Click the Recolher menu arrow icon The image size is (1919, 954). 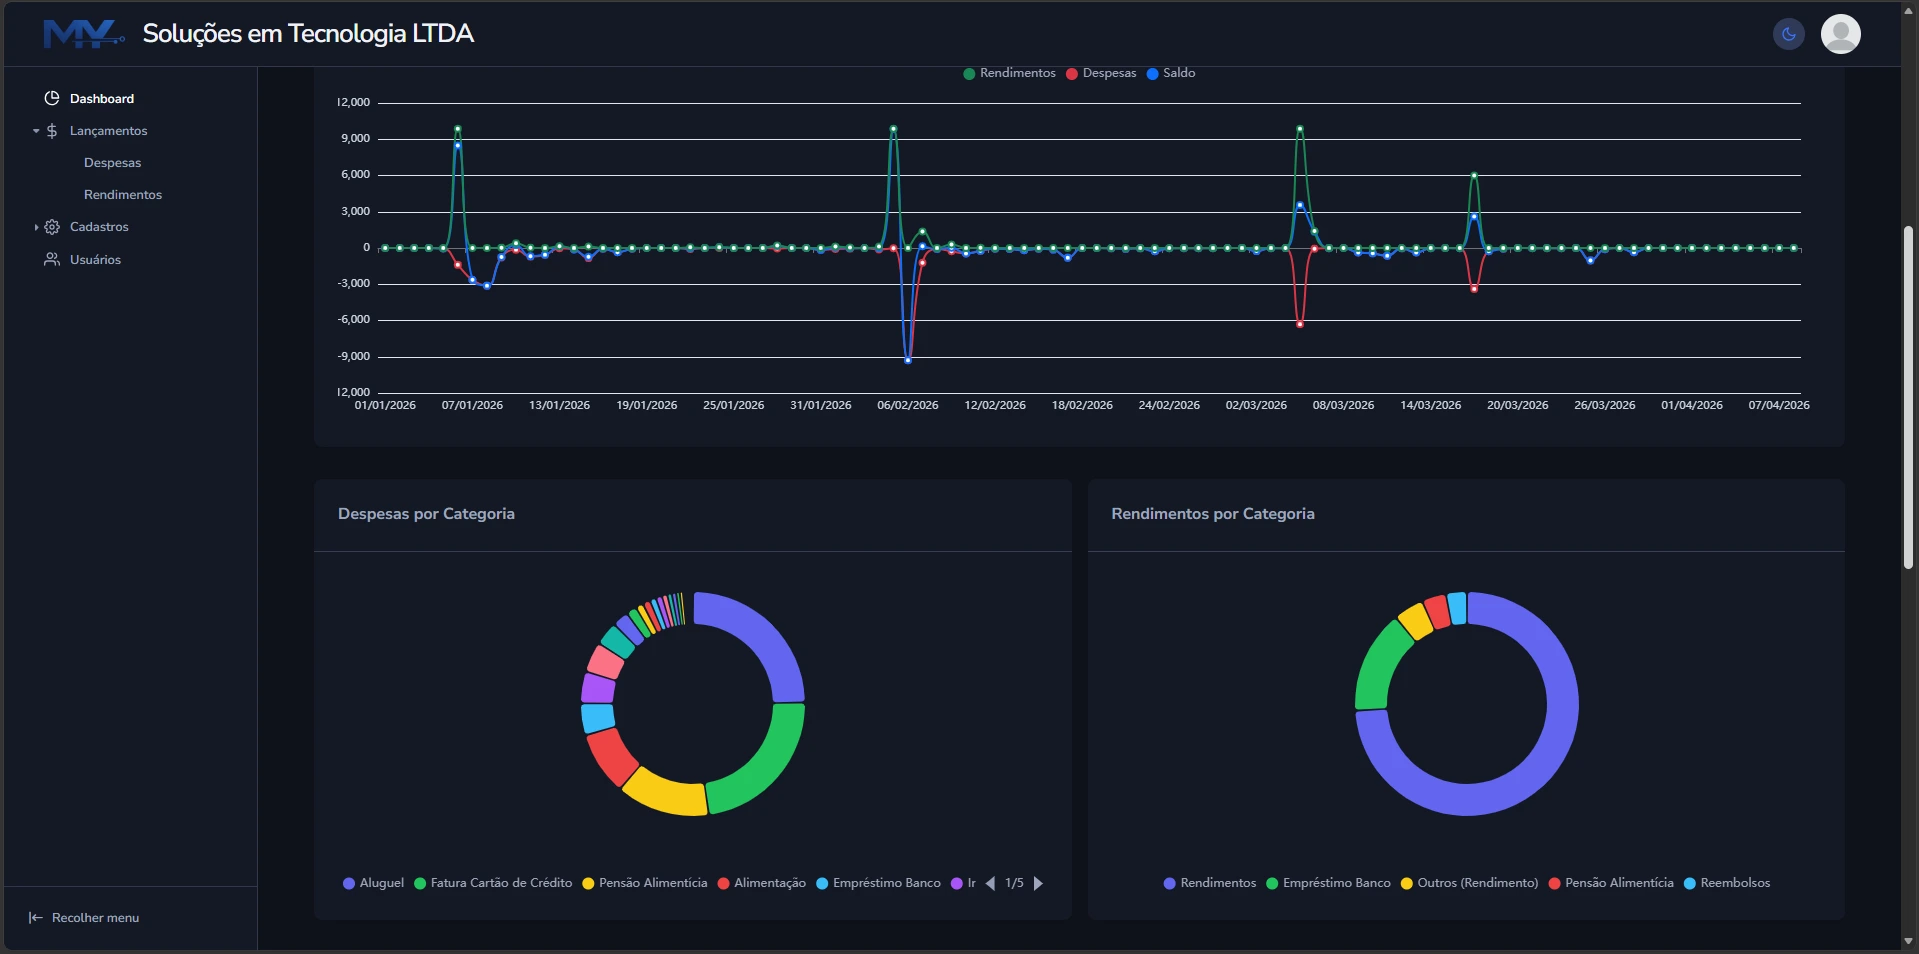click(35, 918)
